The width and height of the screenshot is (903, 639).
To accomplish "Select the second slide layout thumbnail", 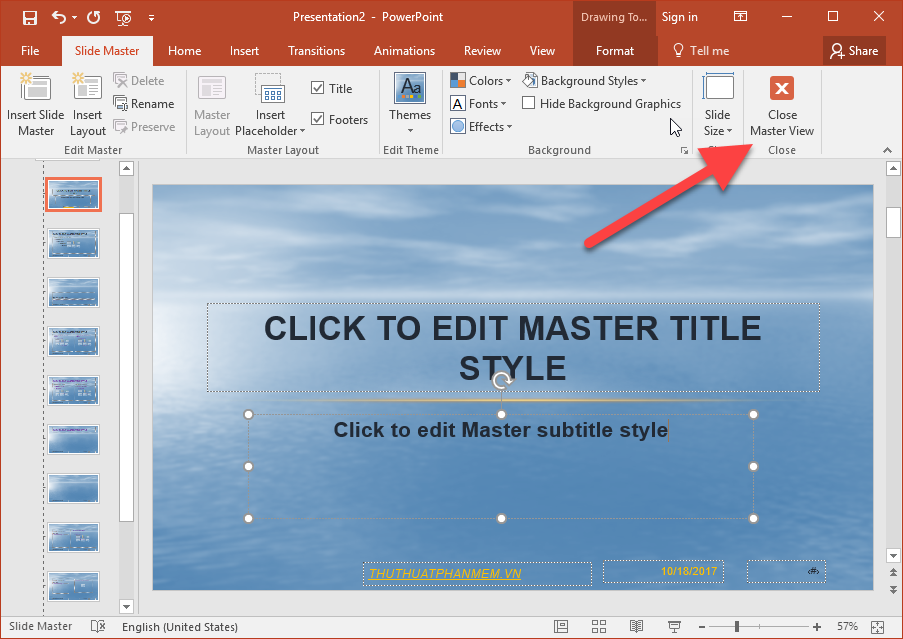I will pos(73,243).
